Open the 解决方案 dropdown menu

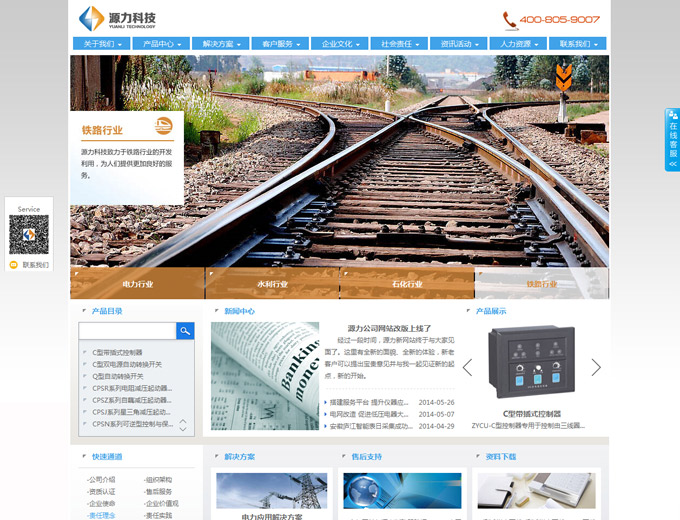pos(221,44)
